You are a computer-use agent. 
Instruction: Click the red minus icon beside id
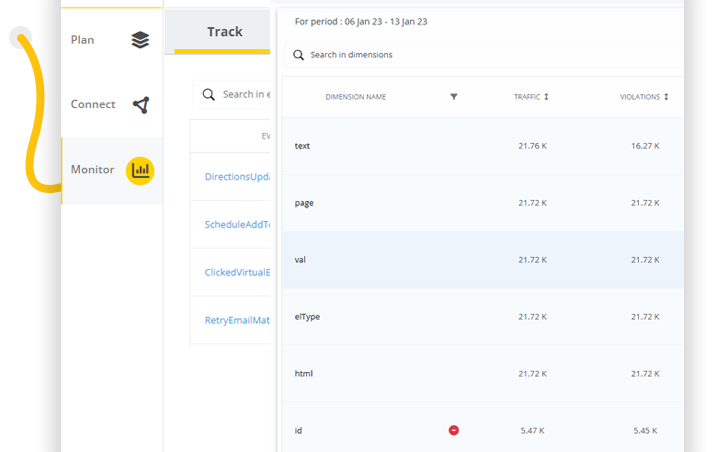(453, 430)
